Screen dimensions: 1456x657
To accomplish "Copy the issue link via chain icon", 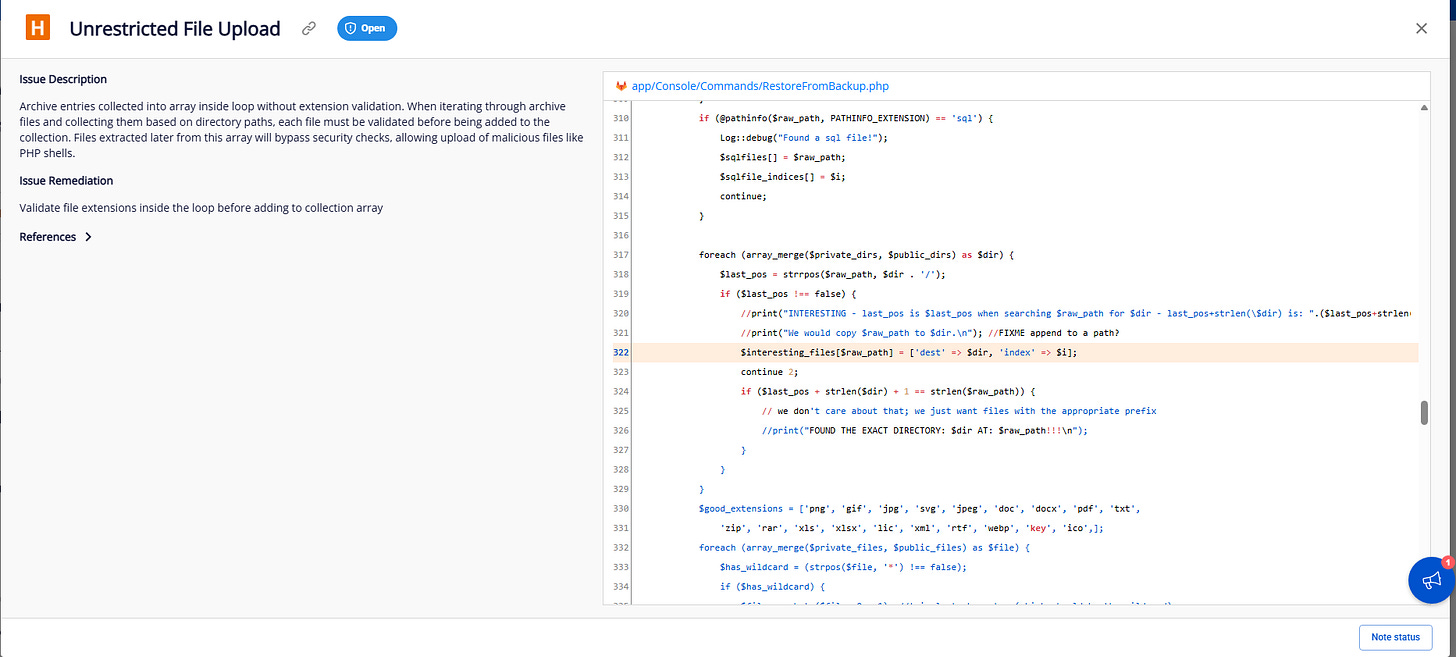I will click(309, 29).
